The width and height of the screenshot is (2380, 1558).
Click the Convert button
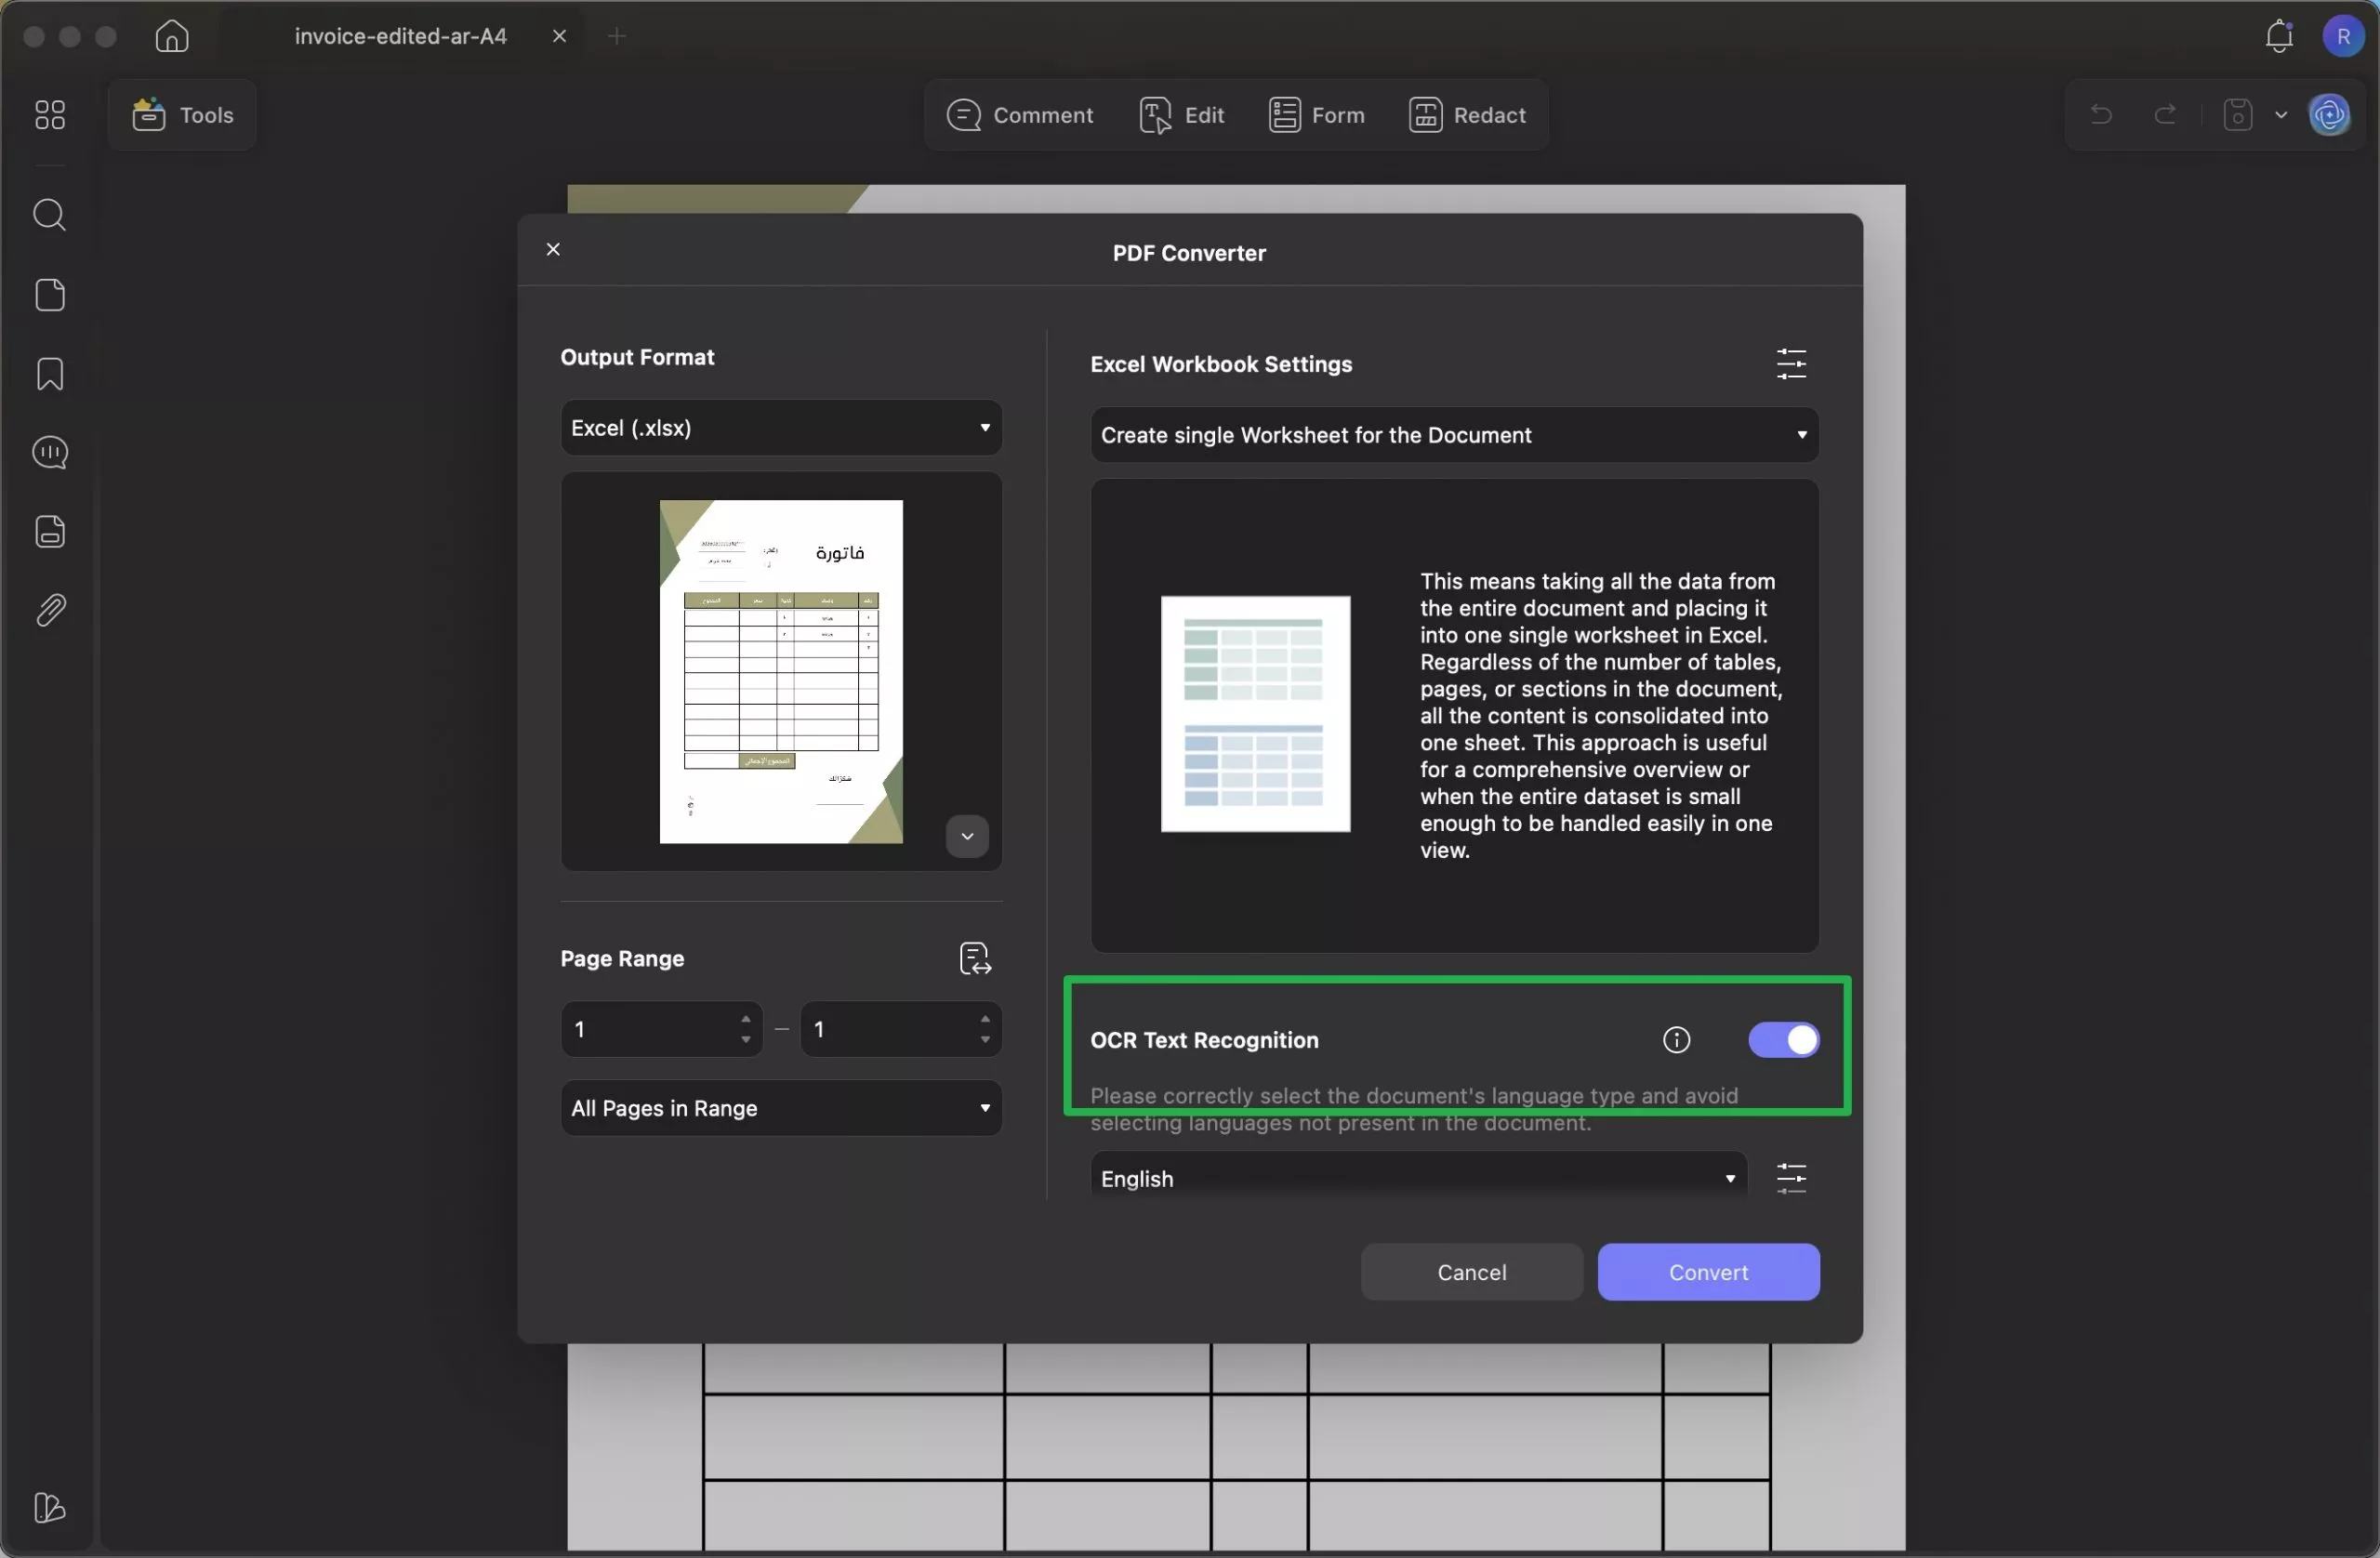pyautogui.click(x=1708, y=1272)
